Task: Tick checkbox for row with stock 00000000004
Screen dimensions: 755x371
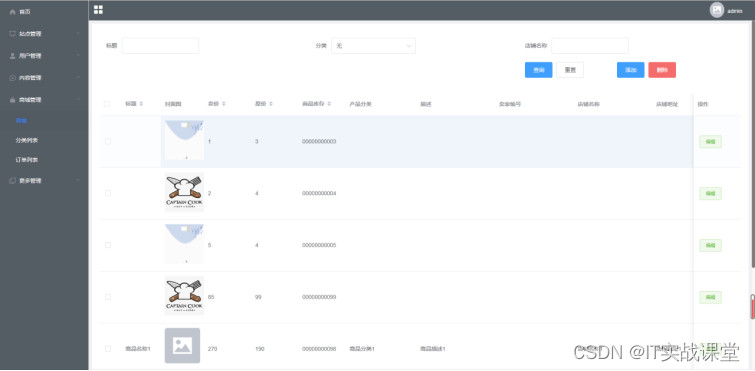Action: point(108,193)
